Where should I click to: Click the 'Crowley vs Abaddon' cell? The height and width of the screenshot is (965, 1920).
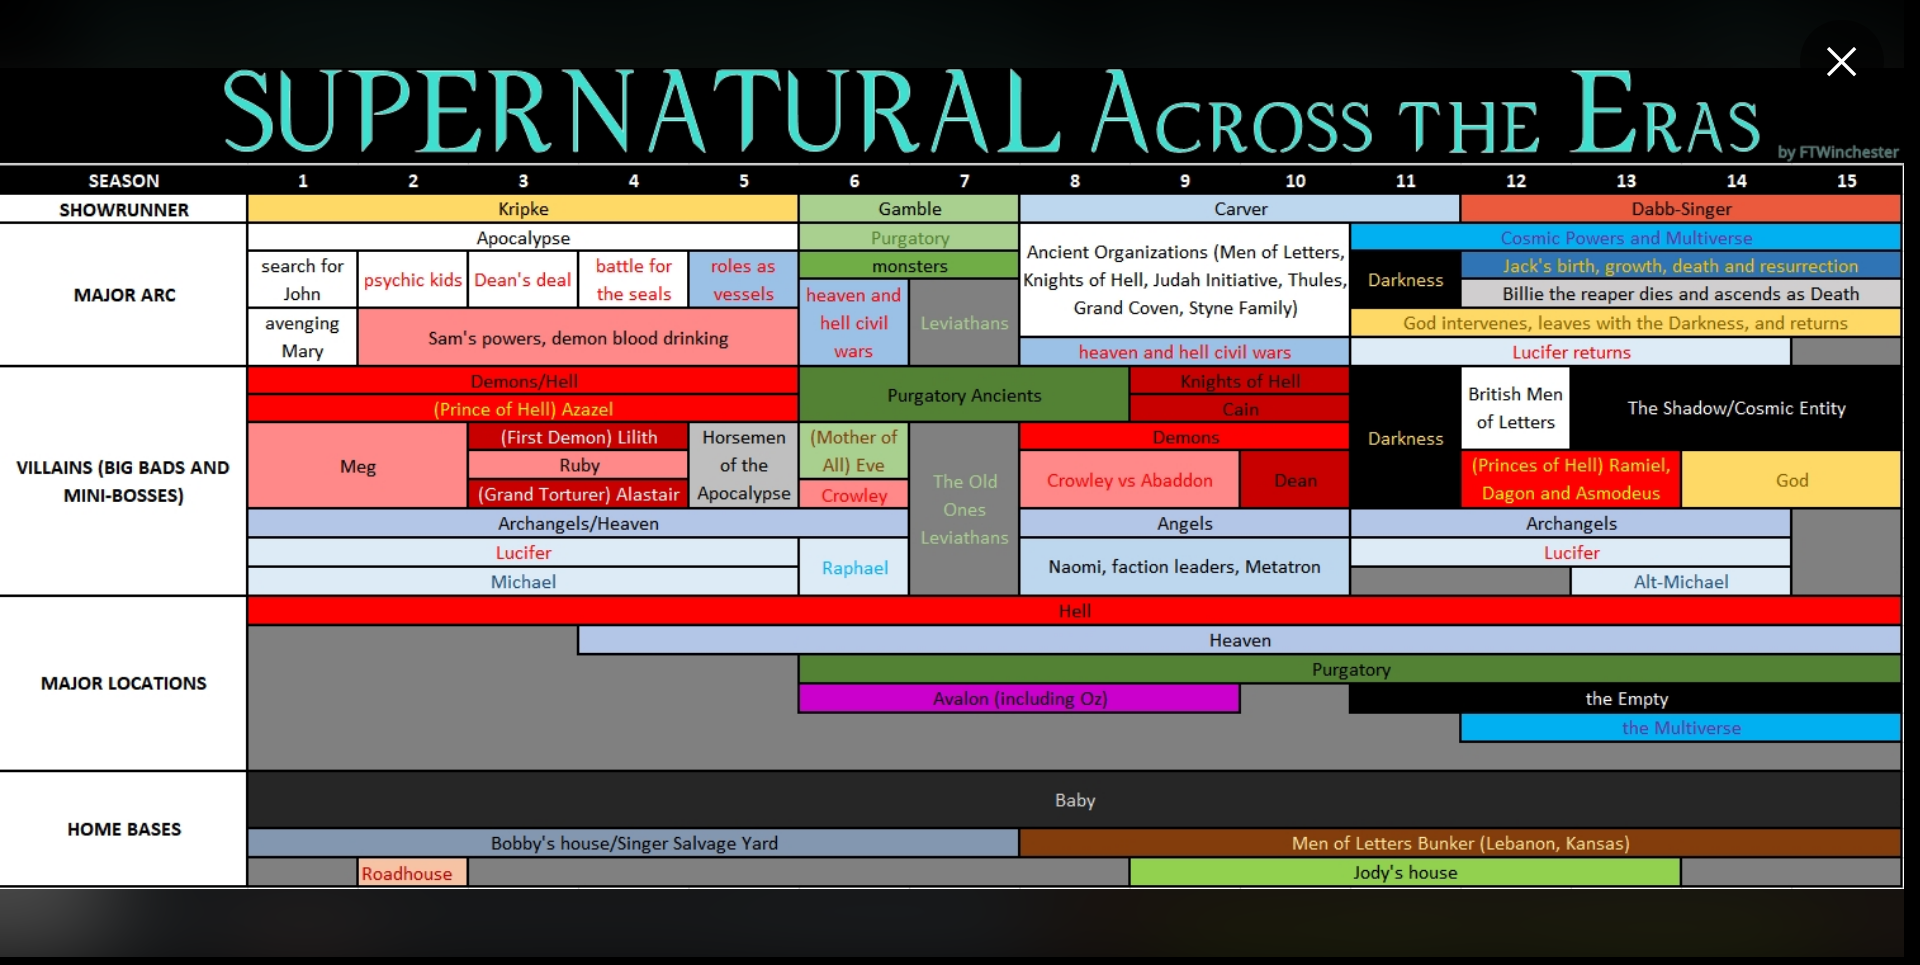[1130, 480]
